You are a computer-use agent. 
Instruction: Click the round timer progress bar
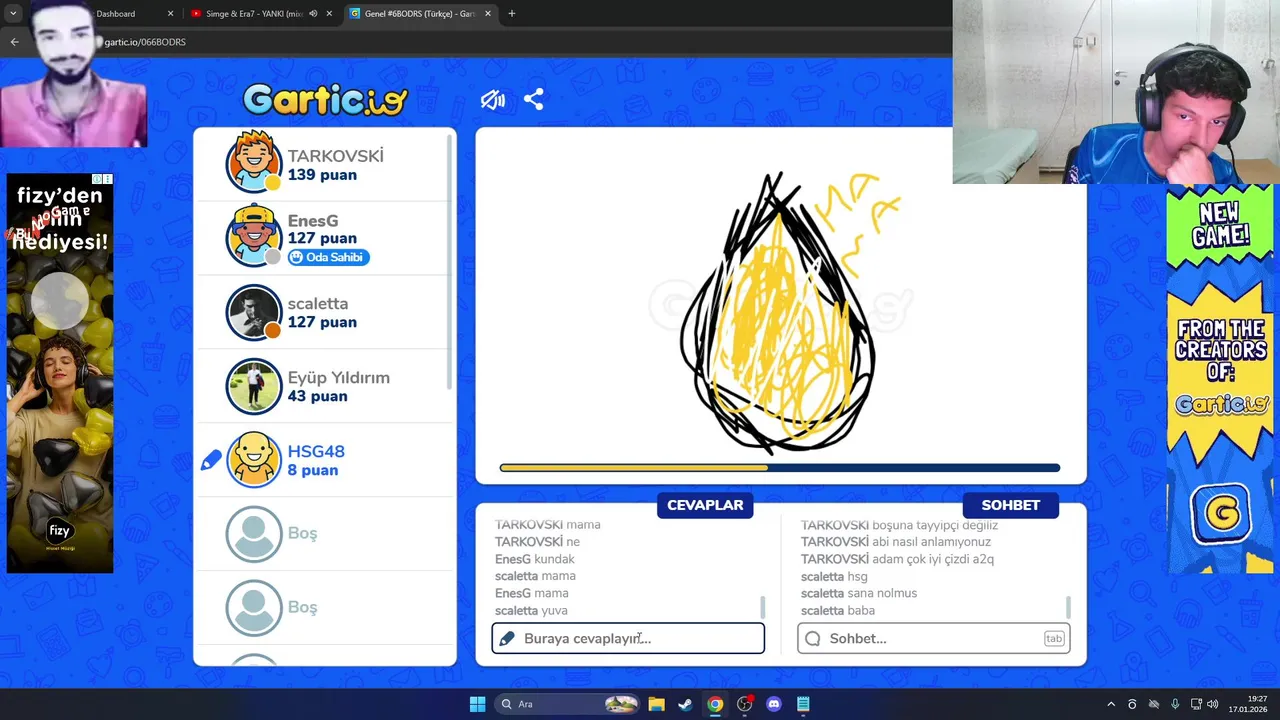coord(780,467)
